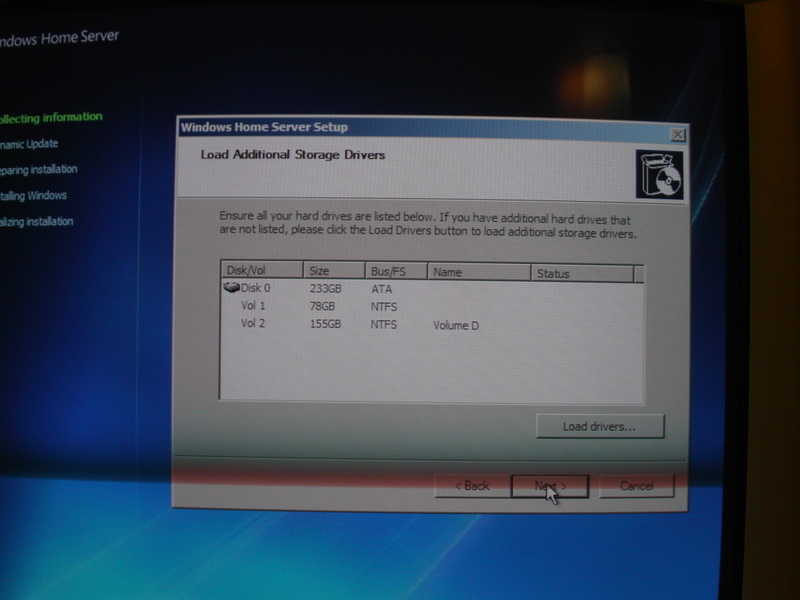Click the Dynamic Update step in sidebar
Image resolution: width=800 pixels, height=600 pixels.
tap(29, 144)
